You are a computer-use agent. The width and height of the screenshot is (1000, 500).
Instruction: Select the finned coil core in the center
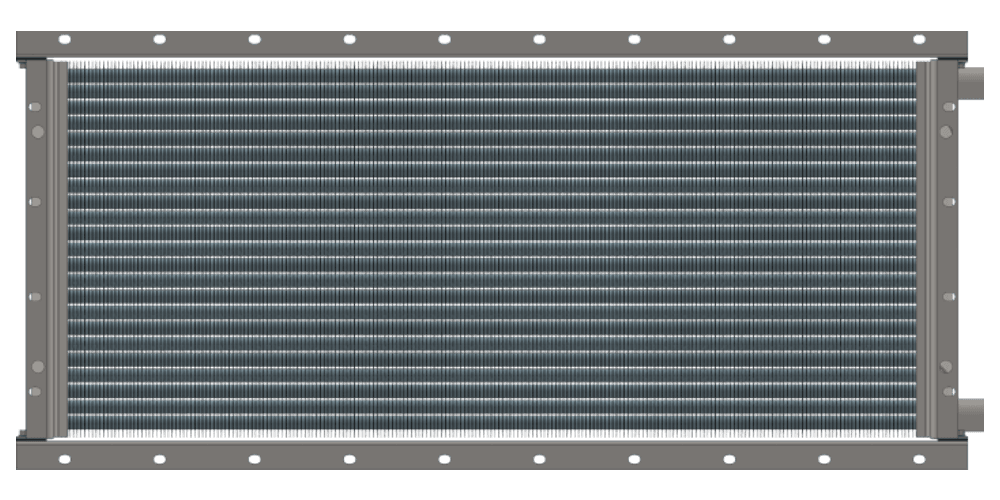pyautogui.click(x=490, y=250)
